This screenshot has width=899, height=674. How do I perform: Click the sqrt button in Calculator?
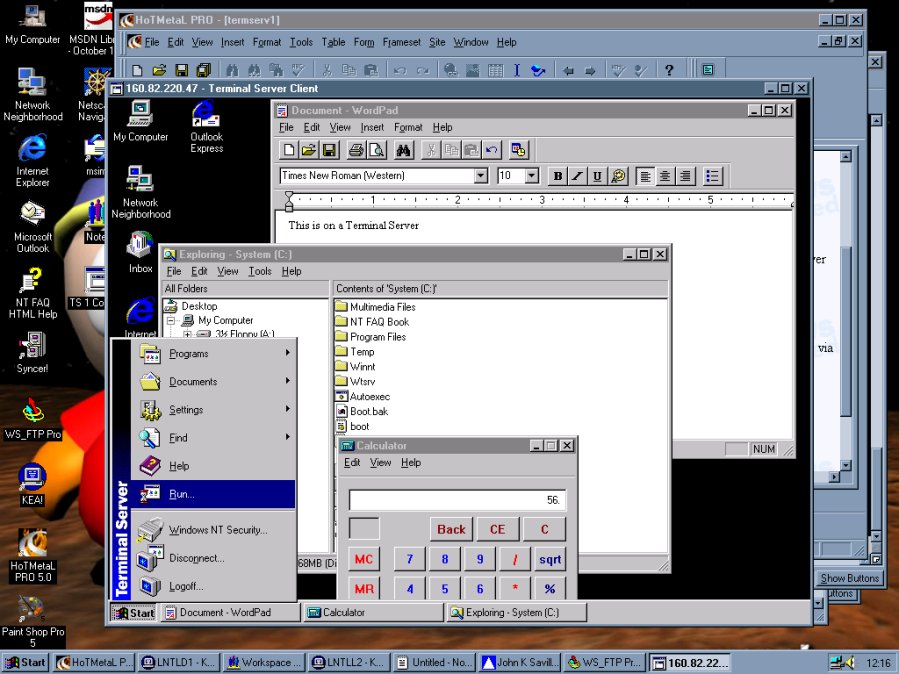pos(550,559)
